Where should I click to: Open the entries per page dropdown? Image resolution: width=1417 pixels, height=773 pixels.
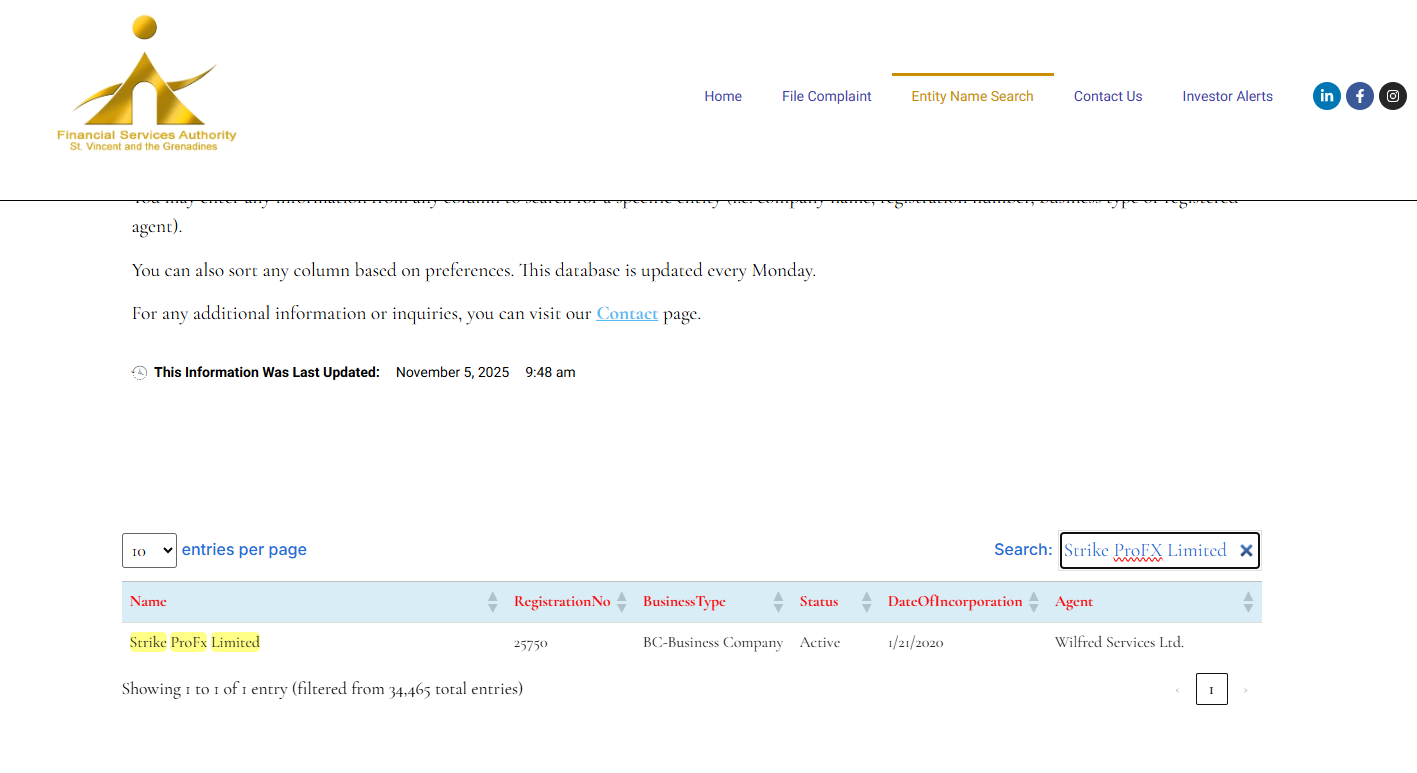(149, 551)
